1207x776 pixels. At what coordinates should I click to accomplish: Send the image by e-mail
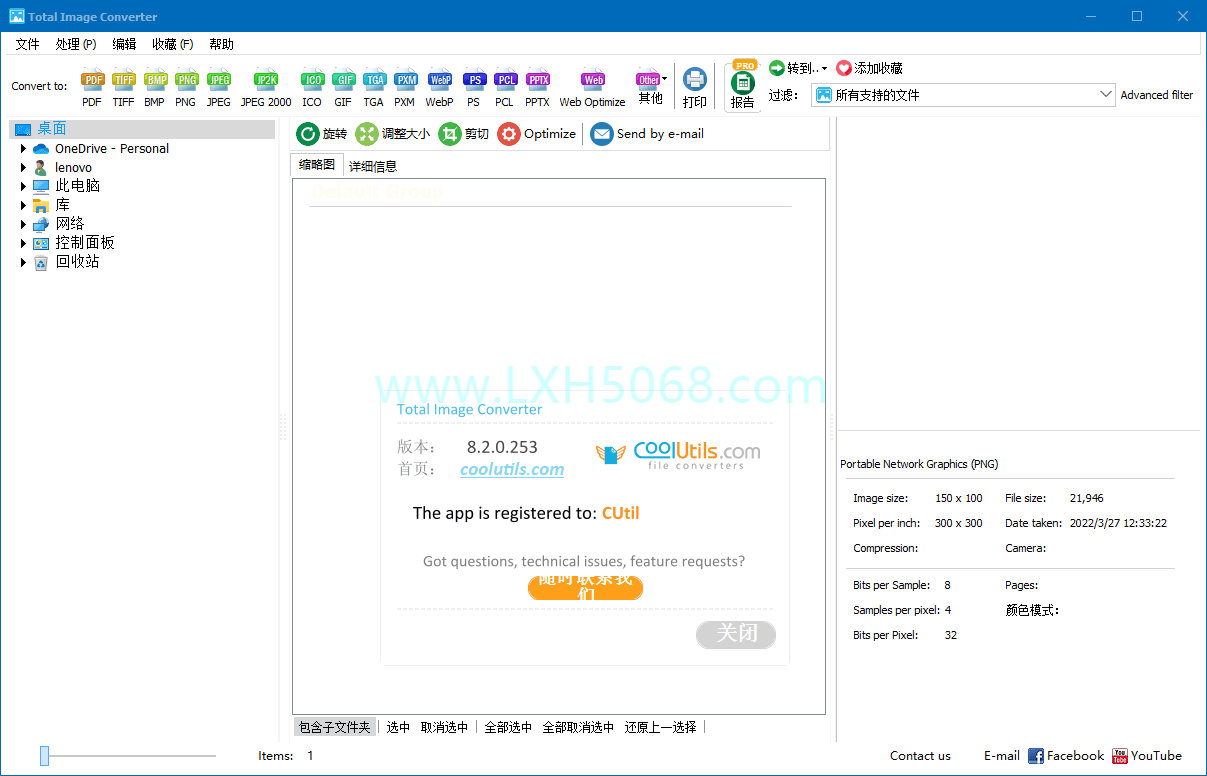pos(647,134)
